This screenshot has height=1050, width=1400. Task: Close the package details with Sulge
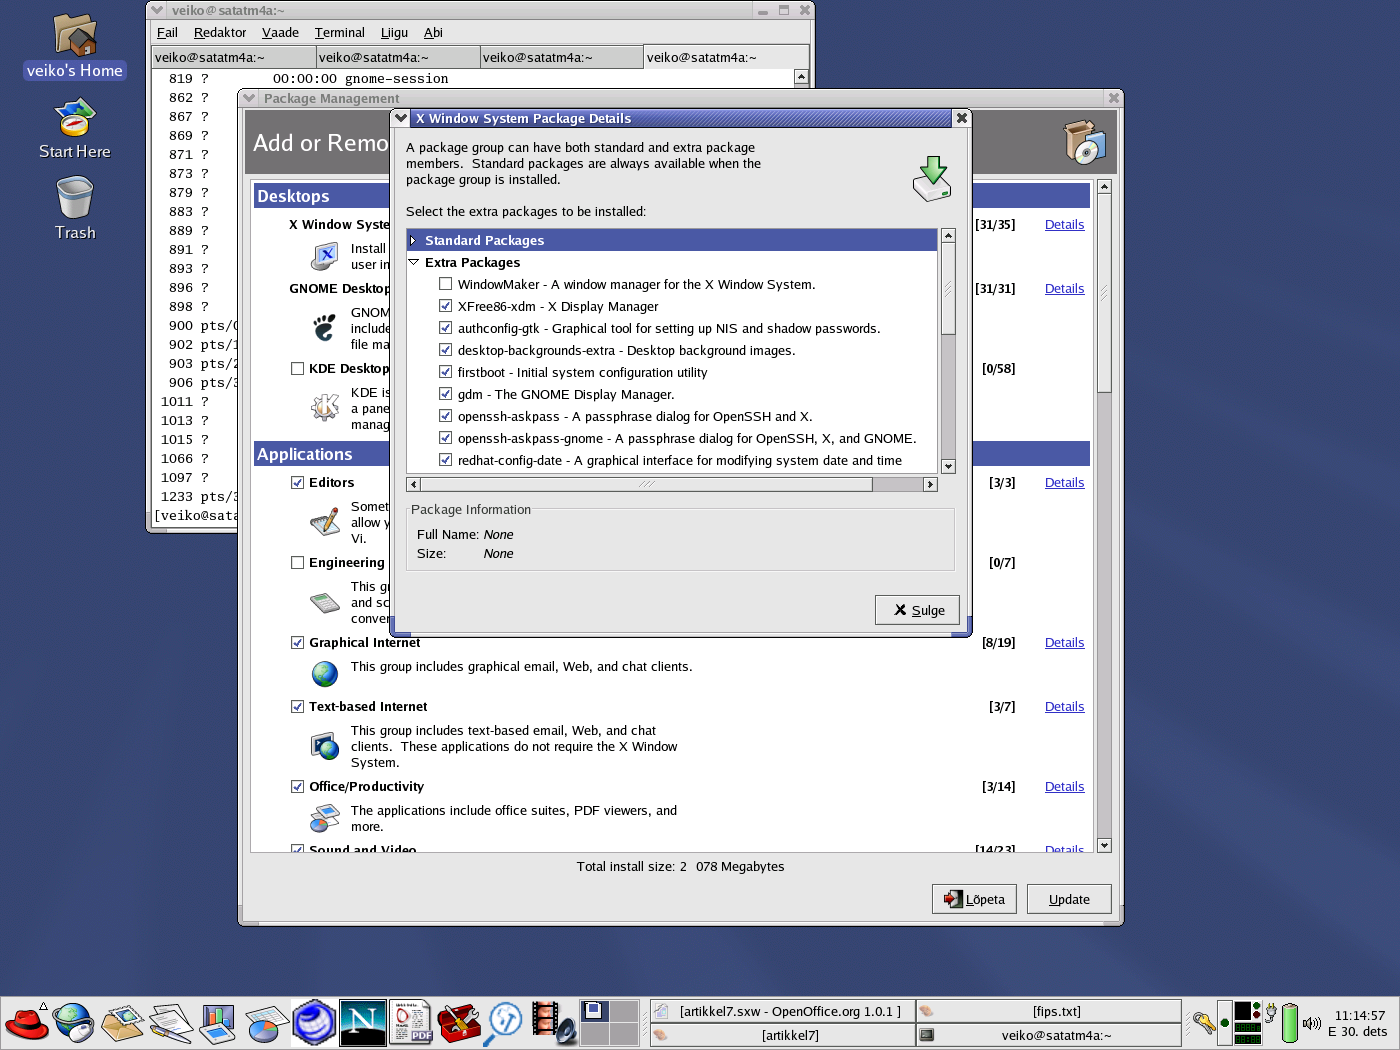click(917, 610)
